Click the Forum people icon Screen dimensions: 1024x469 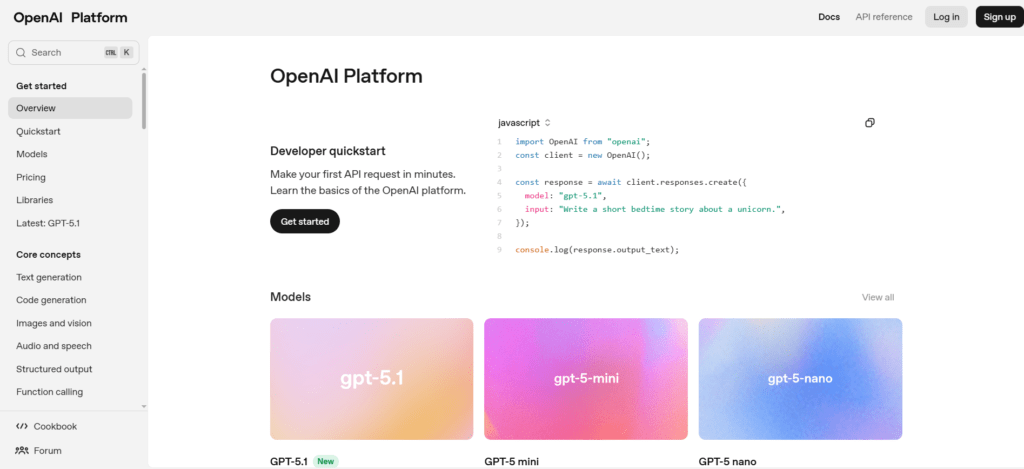[x=22, y=451]
